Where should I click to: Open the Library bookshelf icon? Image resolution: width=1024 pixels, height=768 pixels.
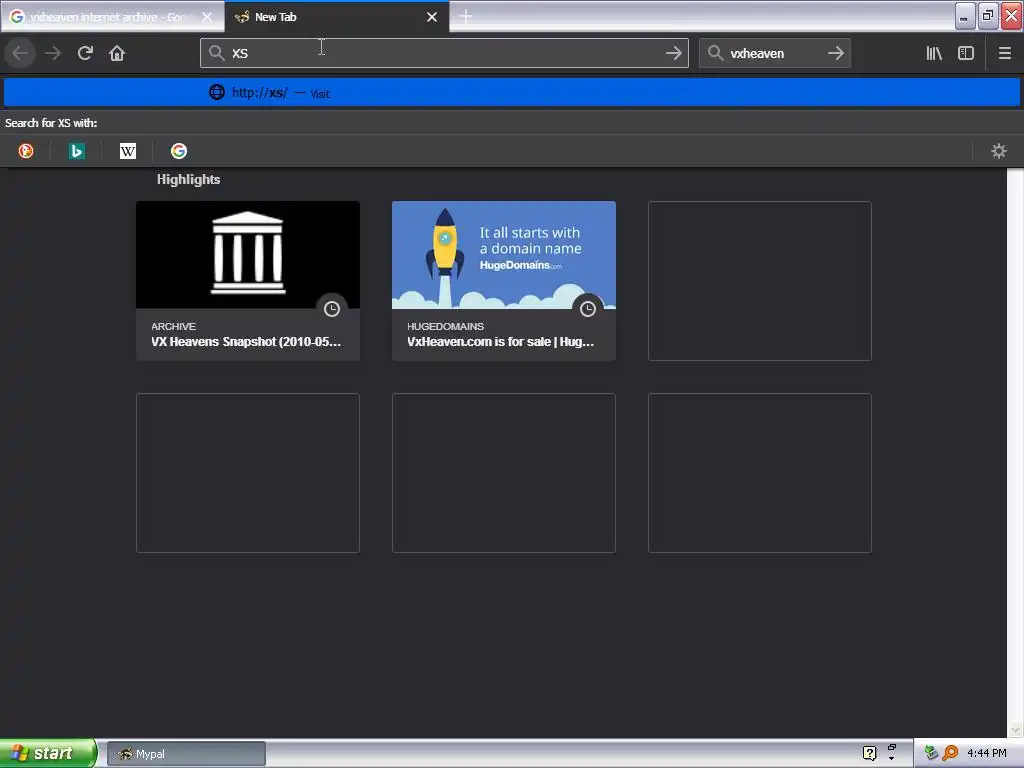(x=934, y=53)
